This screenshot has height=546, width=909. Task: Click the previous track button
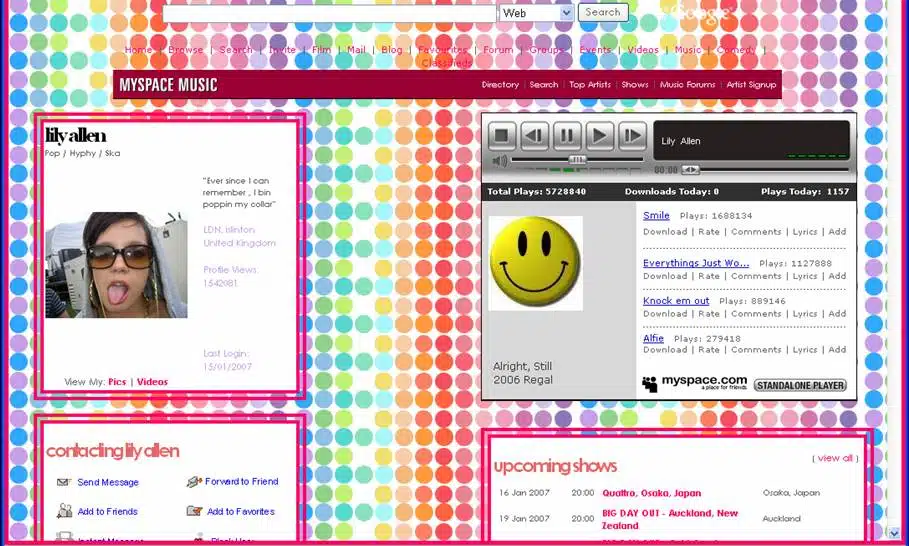pyautogui.click(x=535, y=135)
